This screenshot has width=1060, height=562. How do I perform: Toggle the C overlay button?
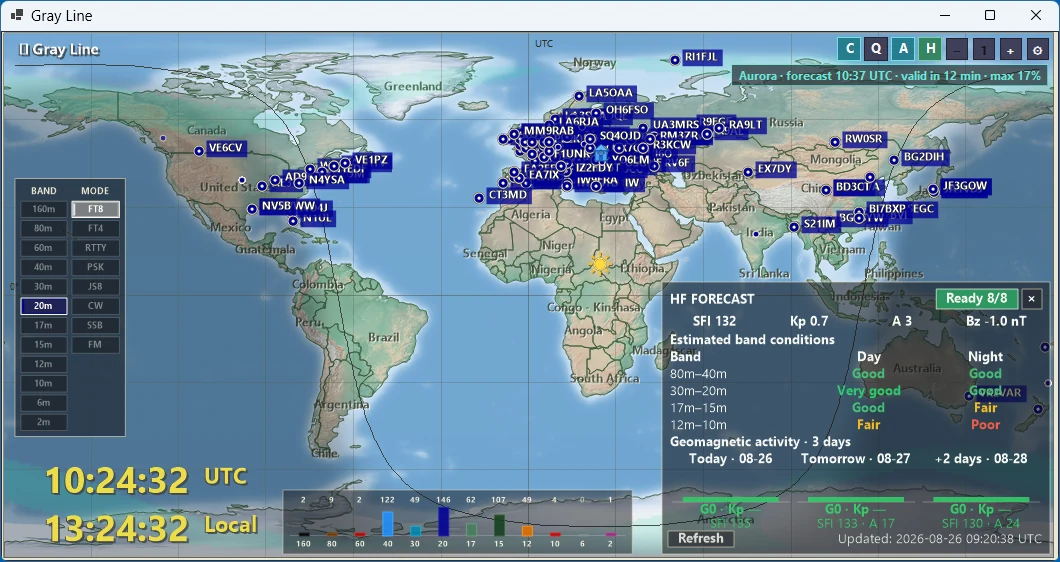pos(849,49)
